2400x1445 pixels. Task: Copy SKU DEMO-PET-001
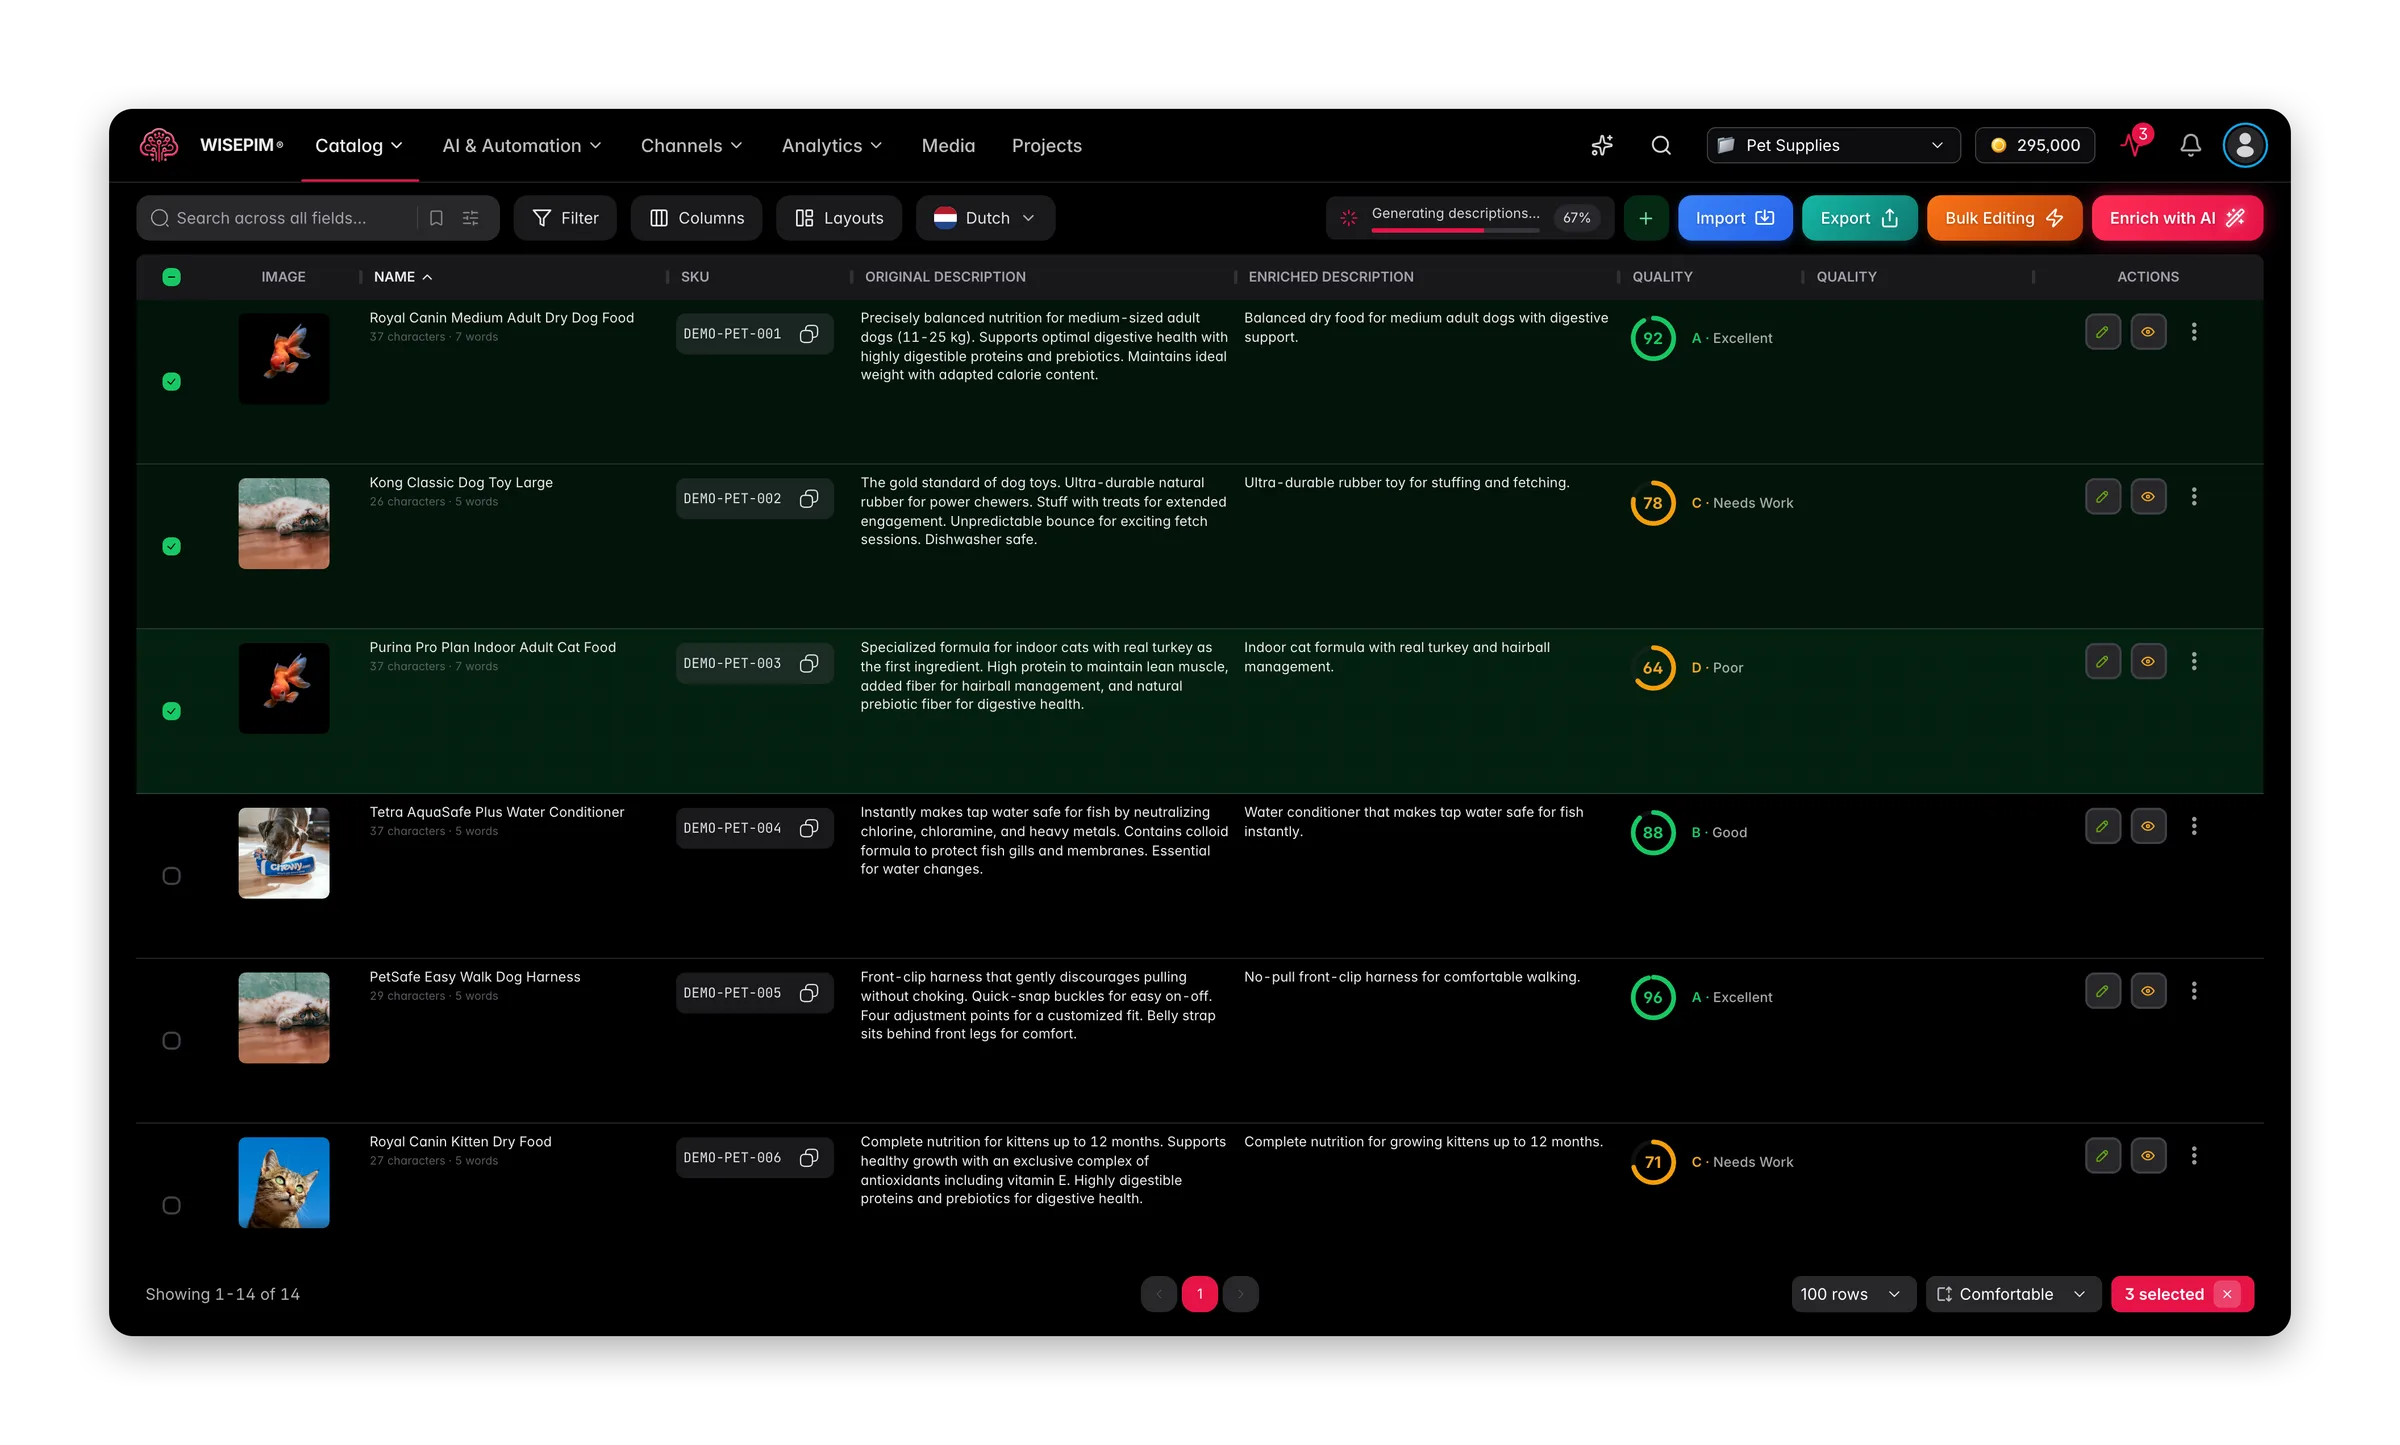[x=809, y=334]
